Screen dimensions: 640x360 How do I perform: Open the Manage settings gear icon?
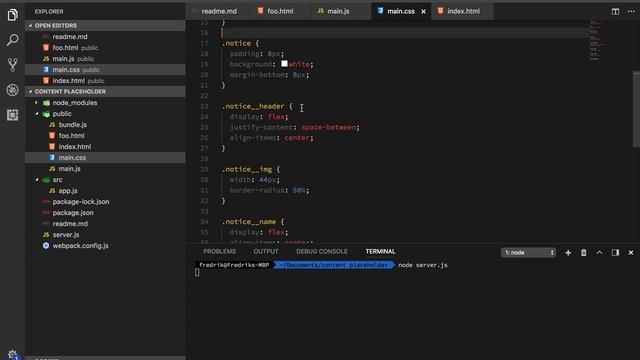pyautogui.click(x=12, y=354)
